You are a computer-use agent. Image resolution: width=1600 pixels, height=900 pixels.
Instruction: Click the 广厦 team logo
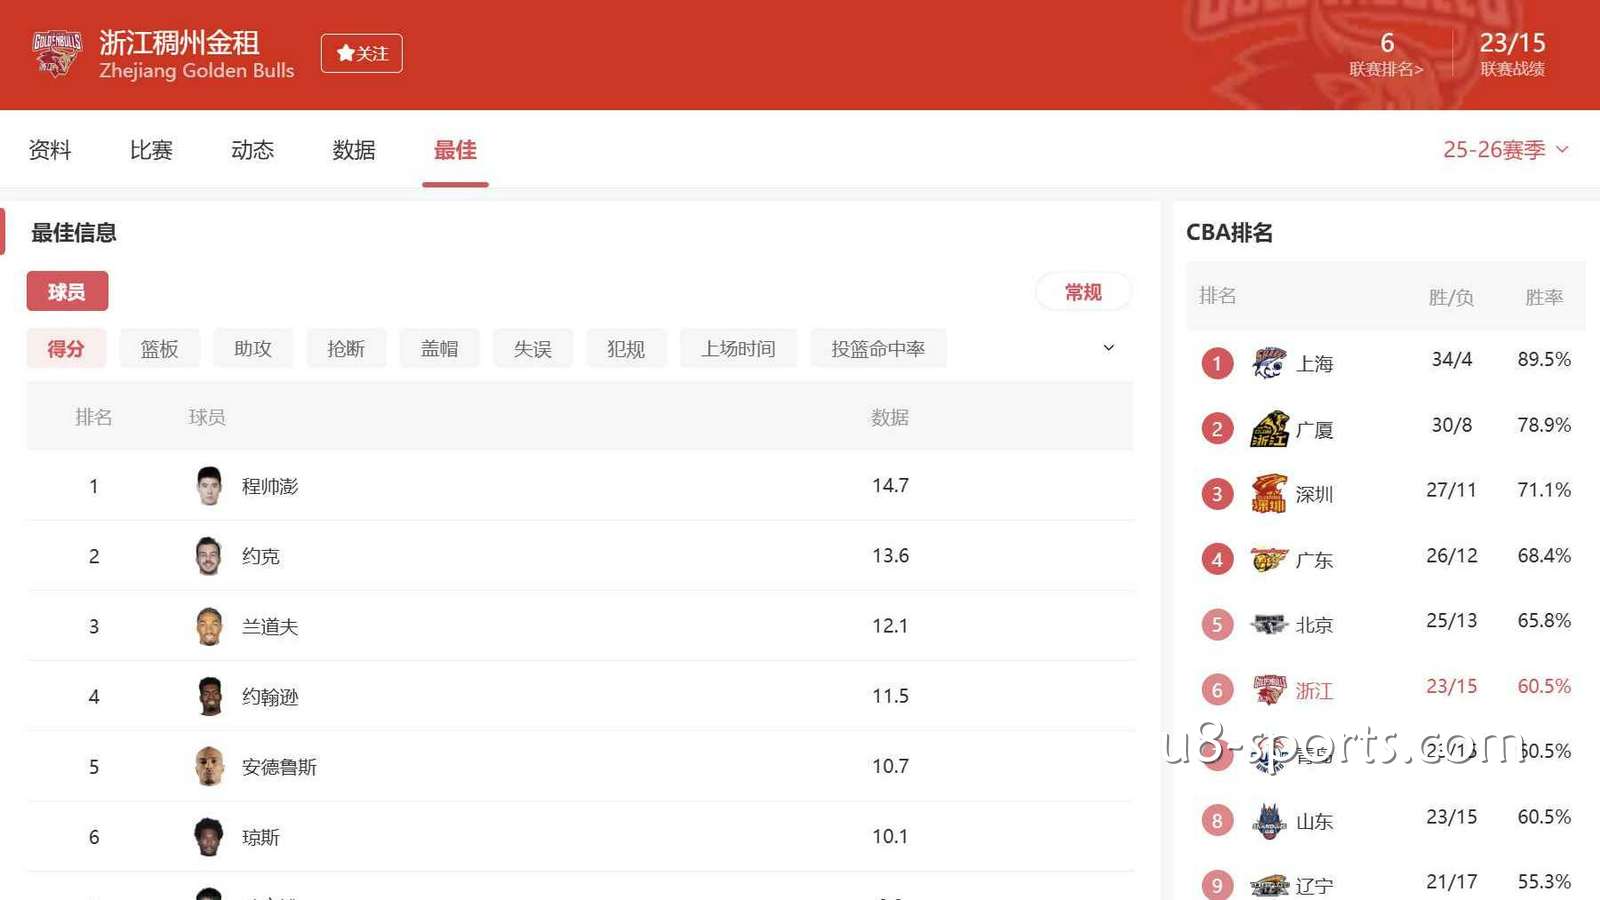click(1269, 429)
